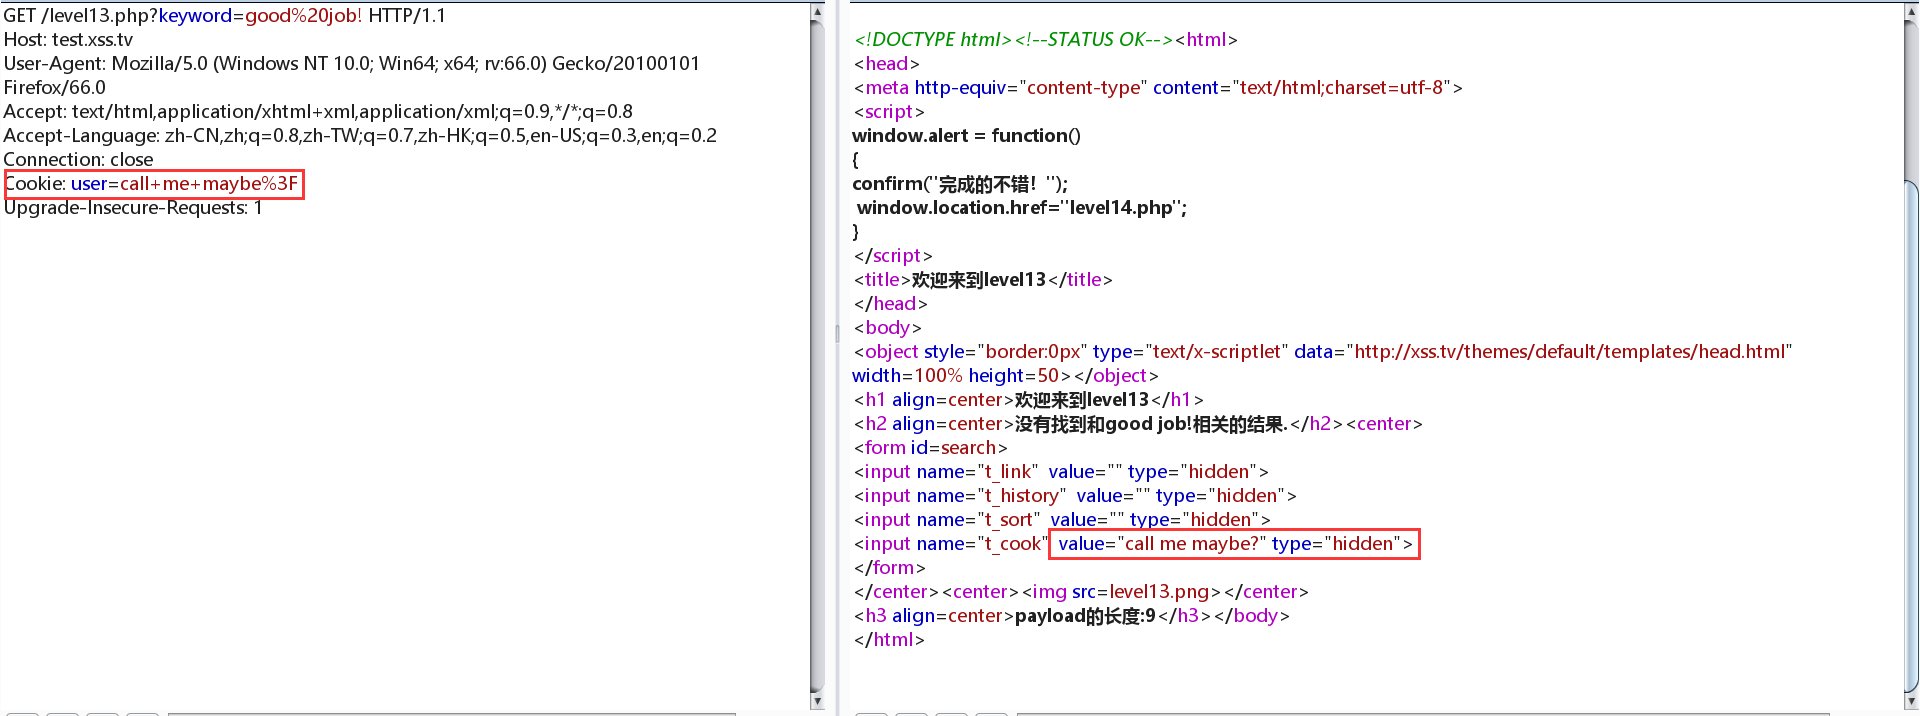Click the Cookie user=call+me+maybe%3F line
The width and height of the screenshot is (1920, 716).
point(152,184)
